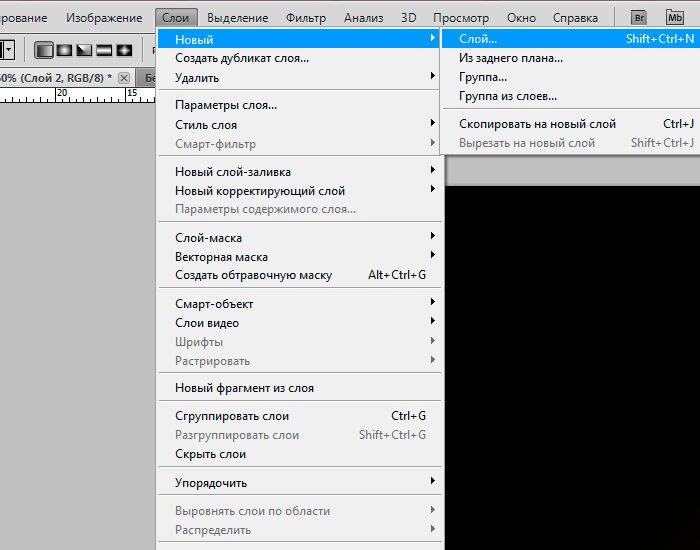This screenshot has width=700, height=550.
Task: Close the Слой 2 document tab
Action: point(124,78)
